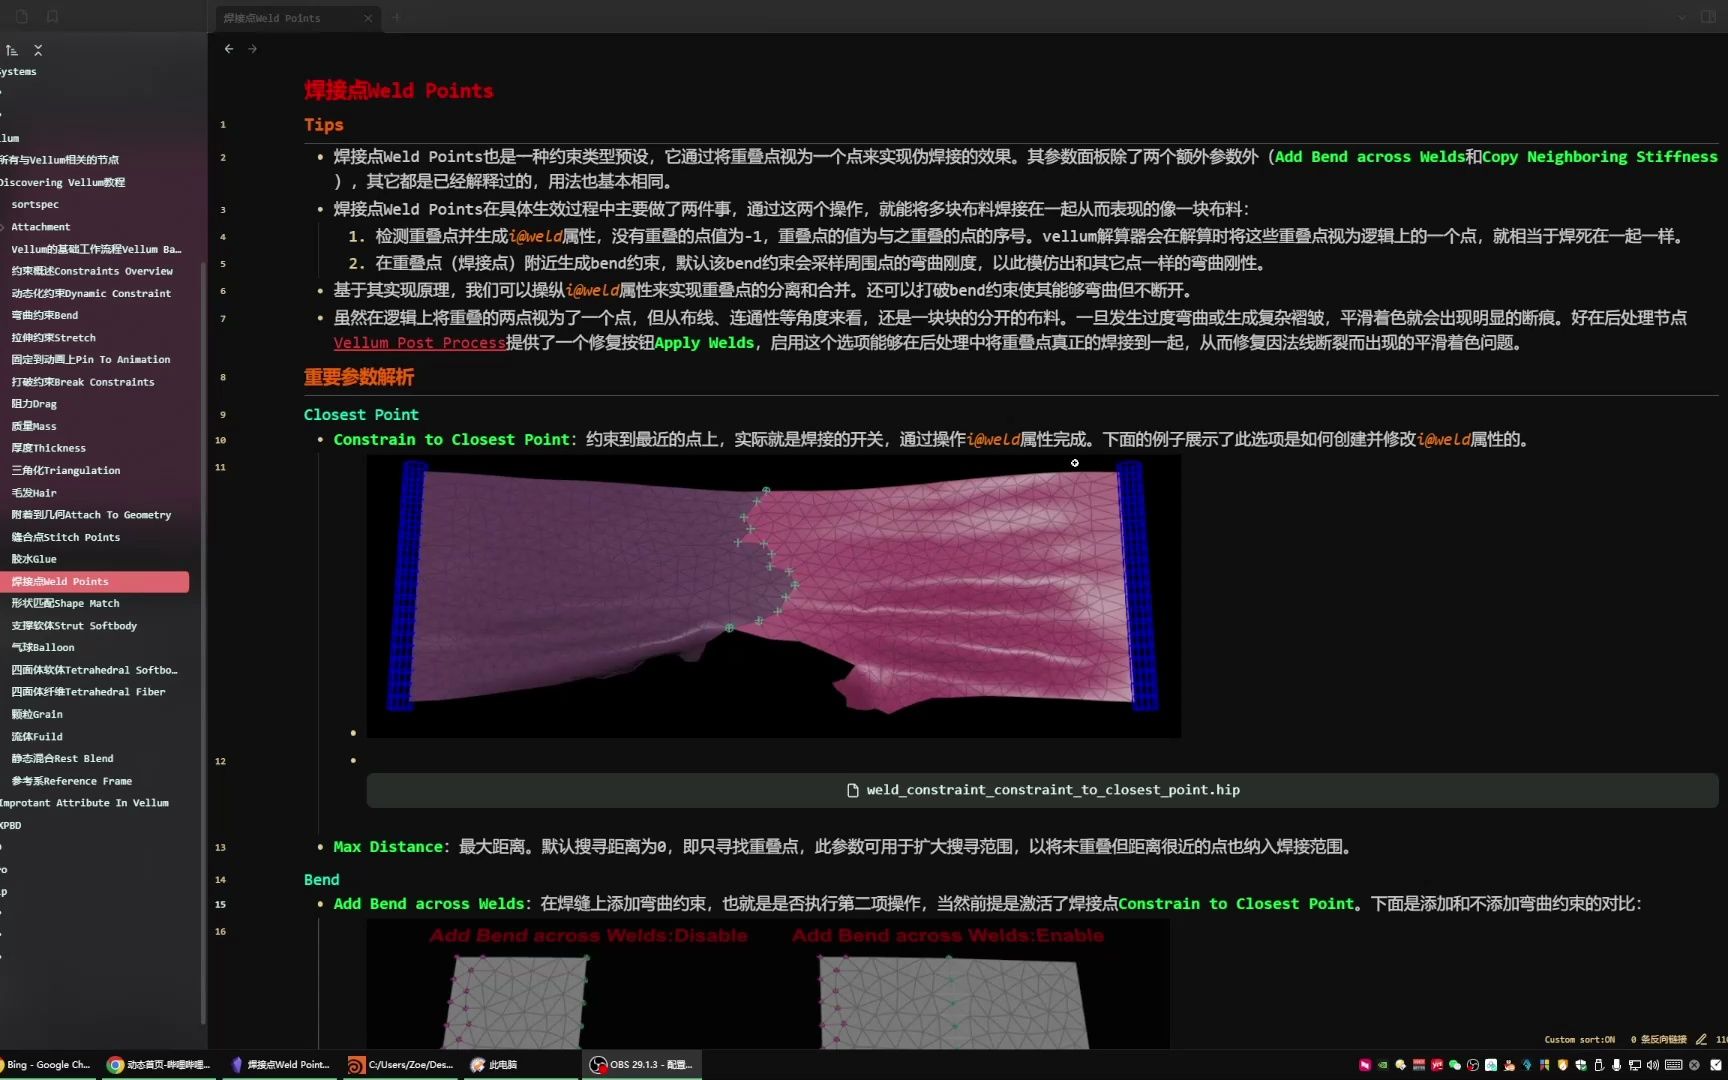Open the Discovering Vellum教程 folder
The width and height of the screenshot is (1728, 1080).
pos(63,182)
